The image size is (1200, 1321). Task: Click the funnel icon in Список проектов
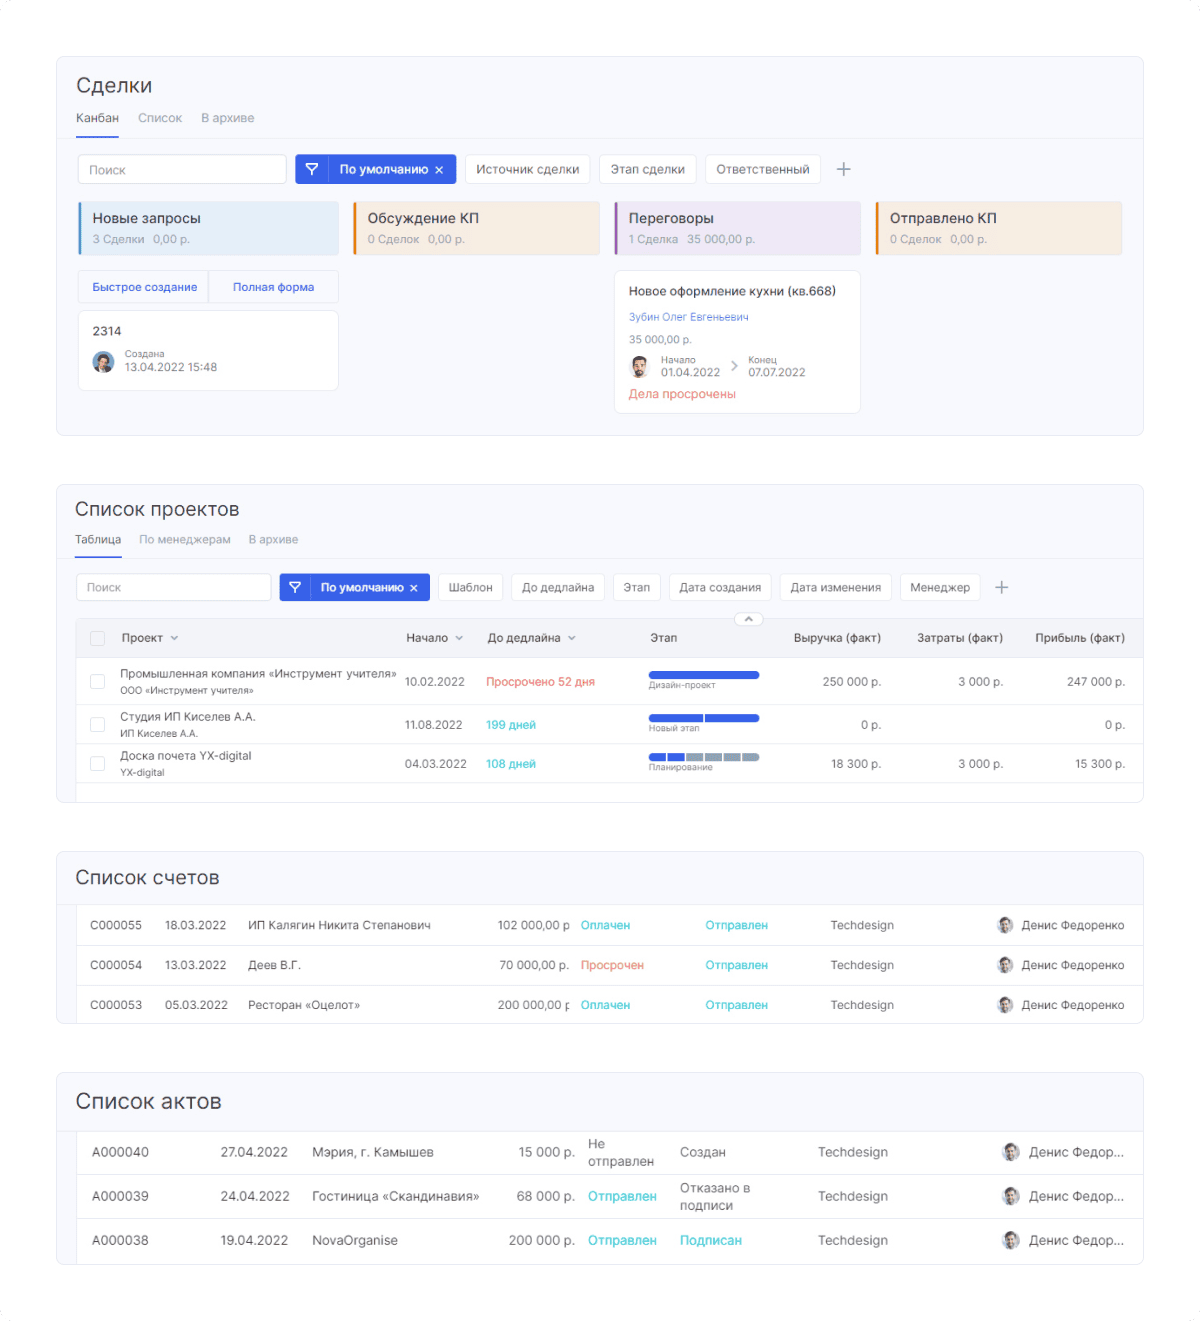pyautogui.click(x=295, y=588)
